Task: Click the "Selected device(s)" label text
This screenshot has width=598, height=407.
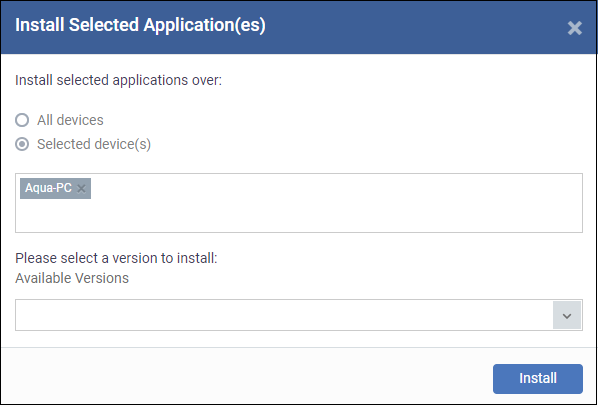Action: [x=94, y=144]
